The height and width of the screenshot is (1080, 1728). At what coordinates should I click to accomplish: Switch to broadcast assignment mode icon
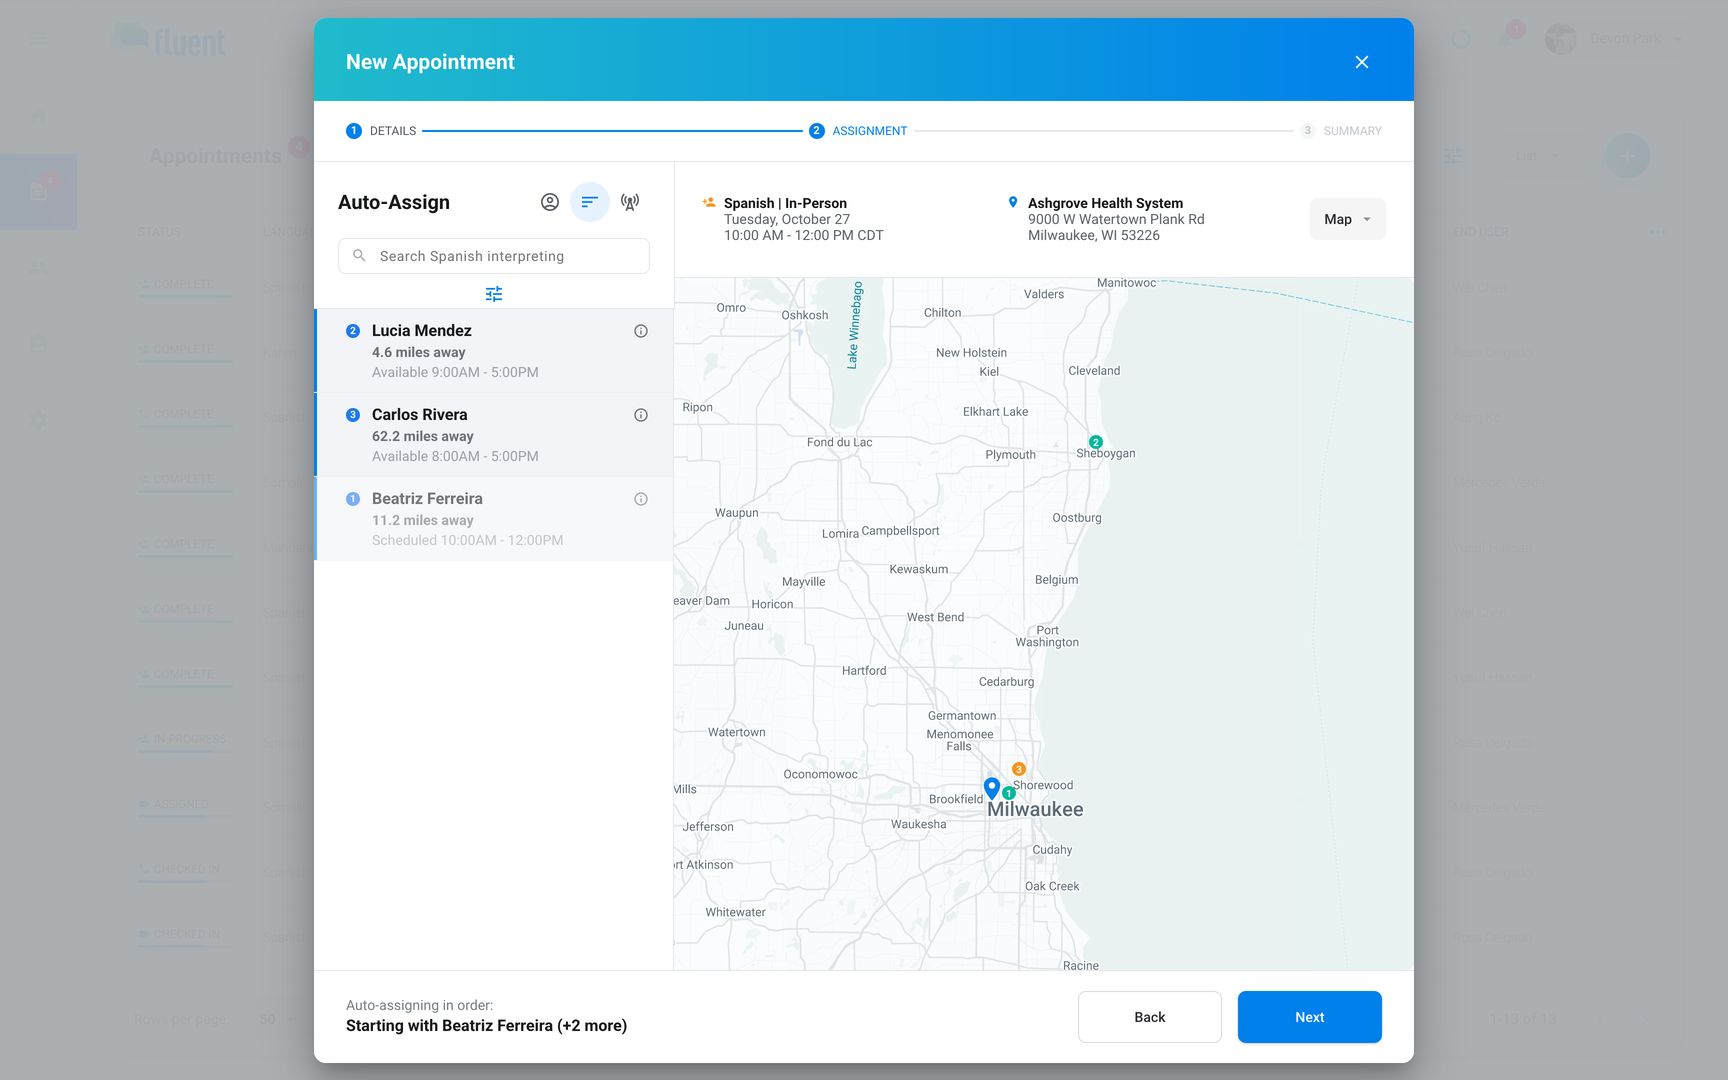pos(630,202)
